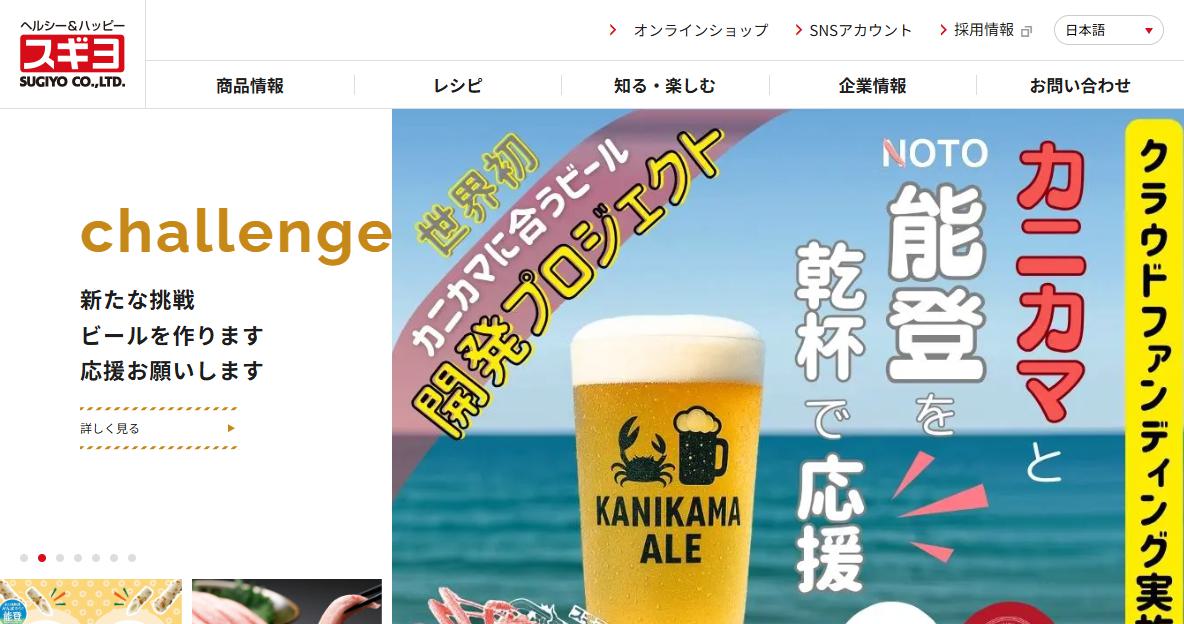The height and width of the screenshot is (624, 1184).
Task: Click the Sugiyo company logo
Action: tap(72, 54)
